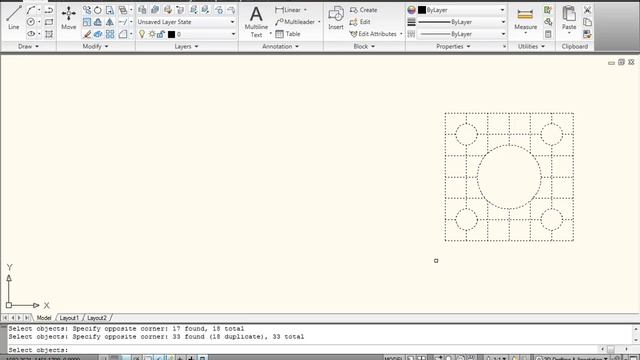The height and width of the screenshot is (360, 640).
Task: Select the Trim tool in Modify panel
Action: pyautogui.click(x=122, y=22)
